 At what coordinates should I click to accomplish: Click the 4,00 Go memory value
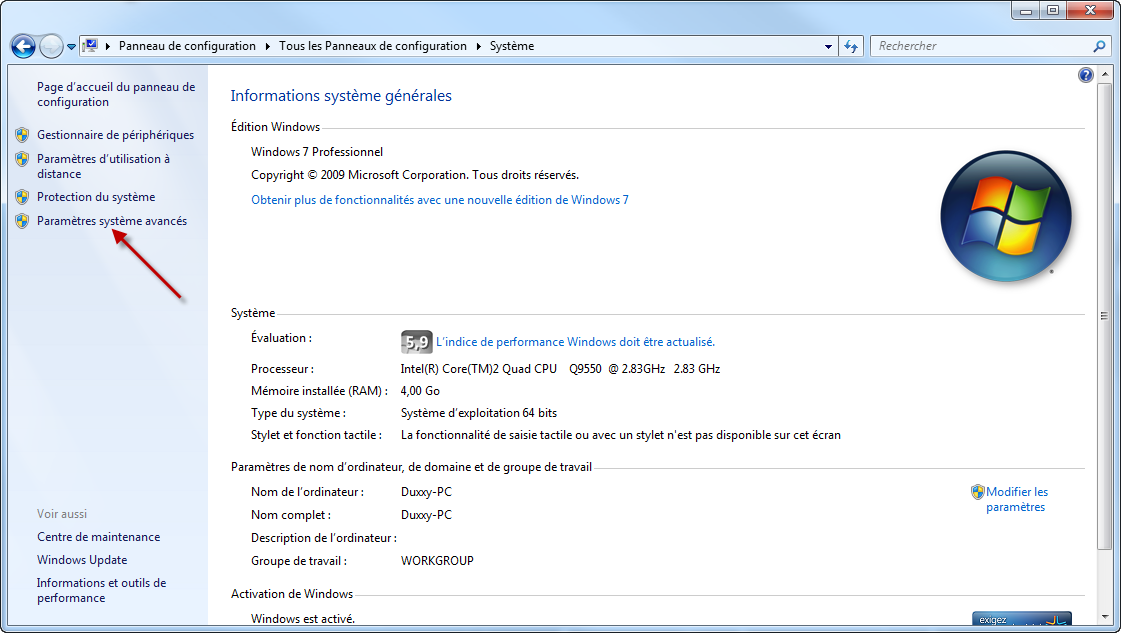coord(420,391)
